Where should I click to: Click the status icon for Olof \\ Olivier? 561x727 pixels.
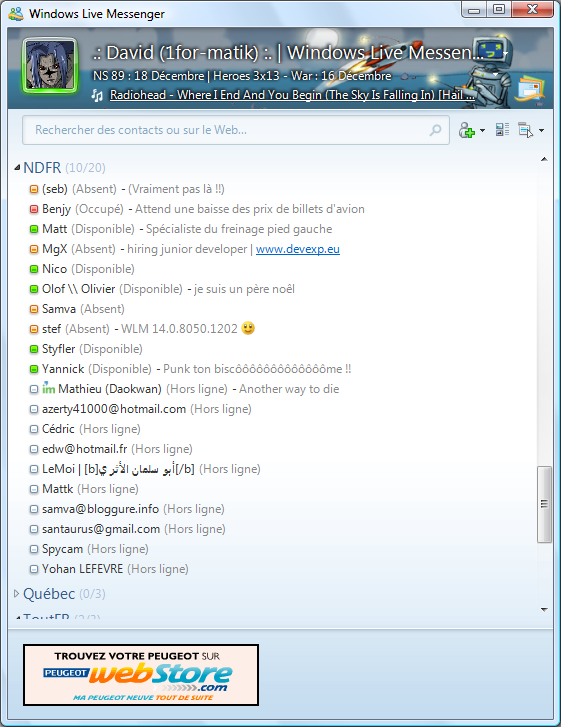point(34,289)
